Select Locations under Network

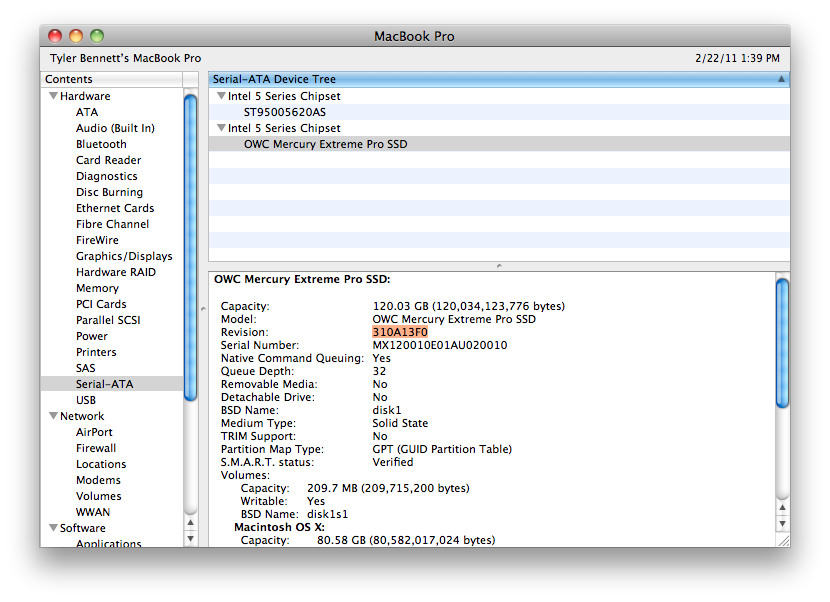[x=101, y=464]
